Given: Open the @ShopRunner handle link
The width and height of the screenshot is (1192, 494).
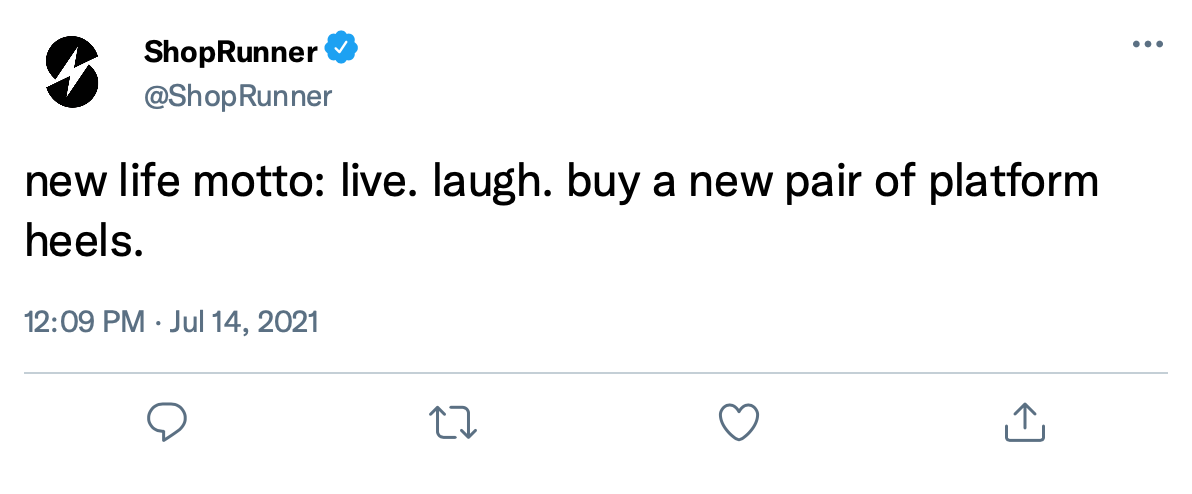Looking at the screenshot, I should [238, 96].
